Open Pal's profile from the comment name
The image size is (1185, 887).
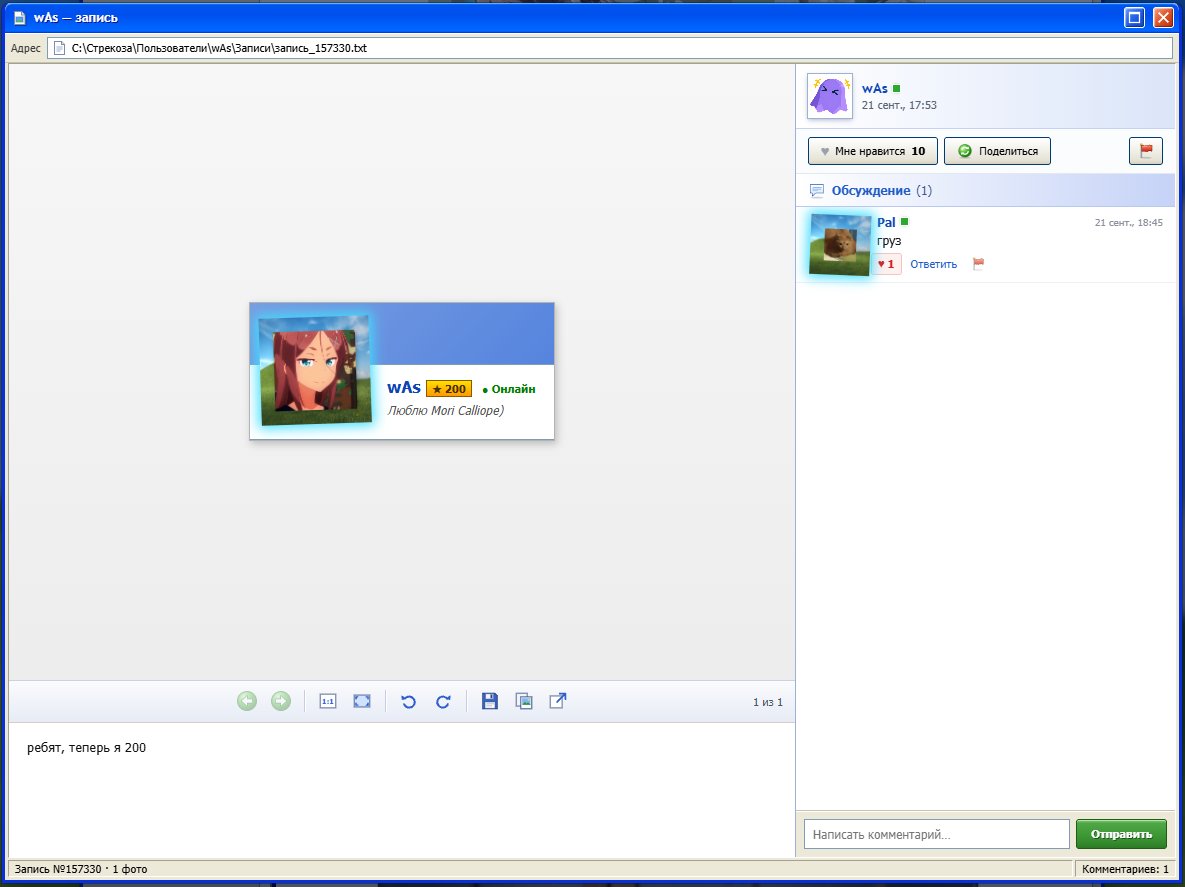tap(886, 222)
